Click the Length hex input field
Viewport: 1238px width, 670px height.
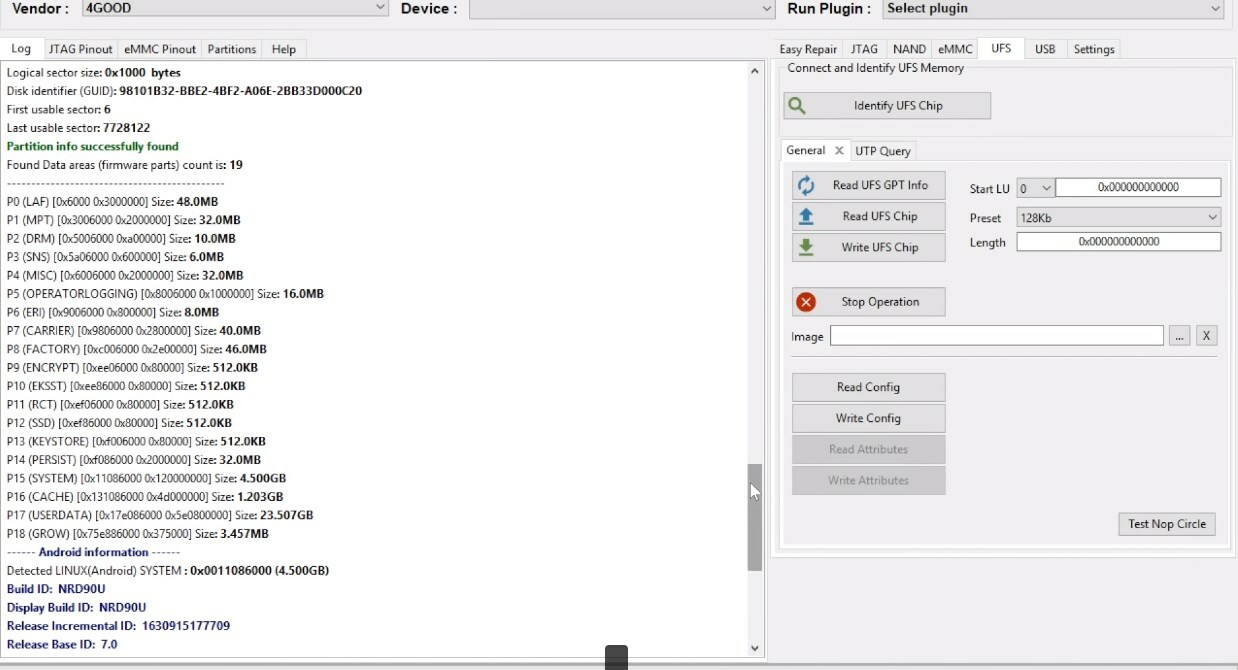point(1119,242)
